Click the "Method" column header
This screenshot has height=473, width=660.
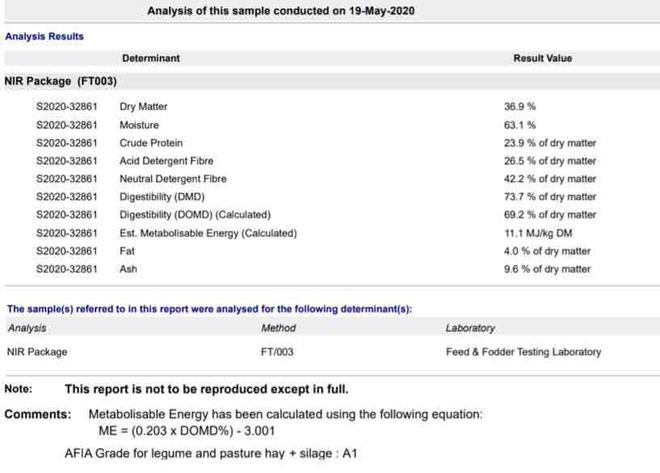(x=278, y=328)
